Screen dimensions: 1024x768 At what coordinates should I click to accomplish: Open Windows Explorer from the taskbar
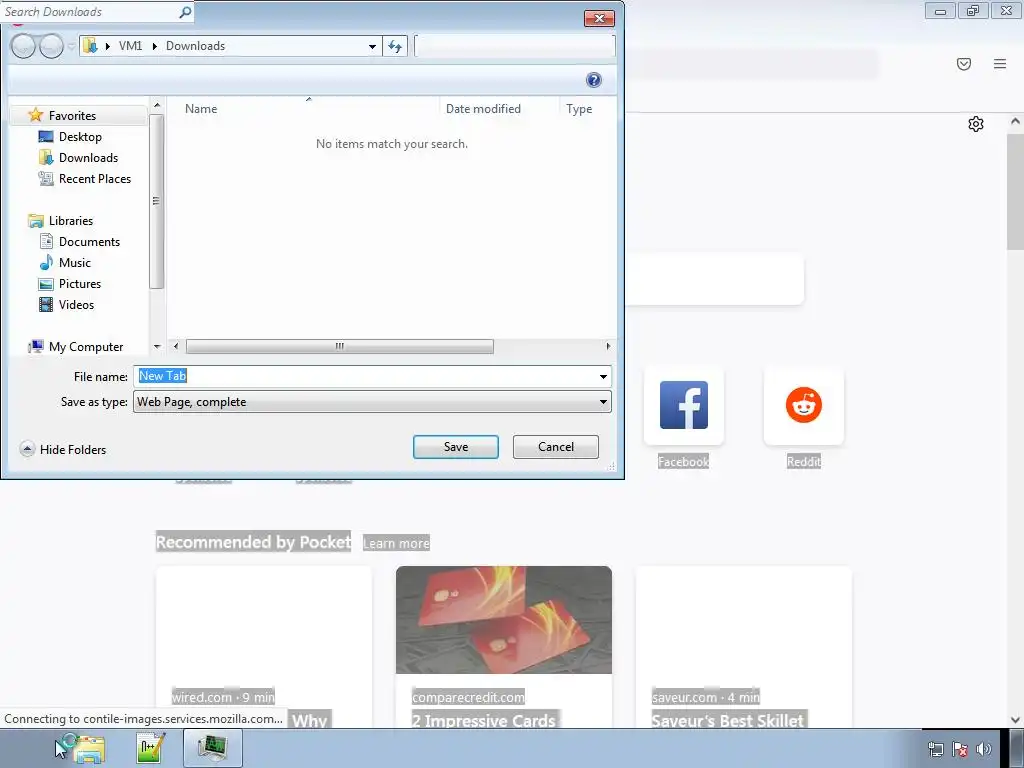88,748
